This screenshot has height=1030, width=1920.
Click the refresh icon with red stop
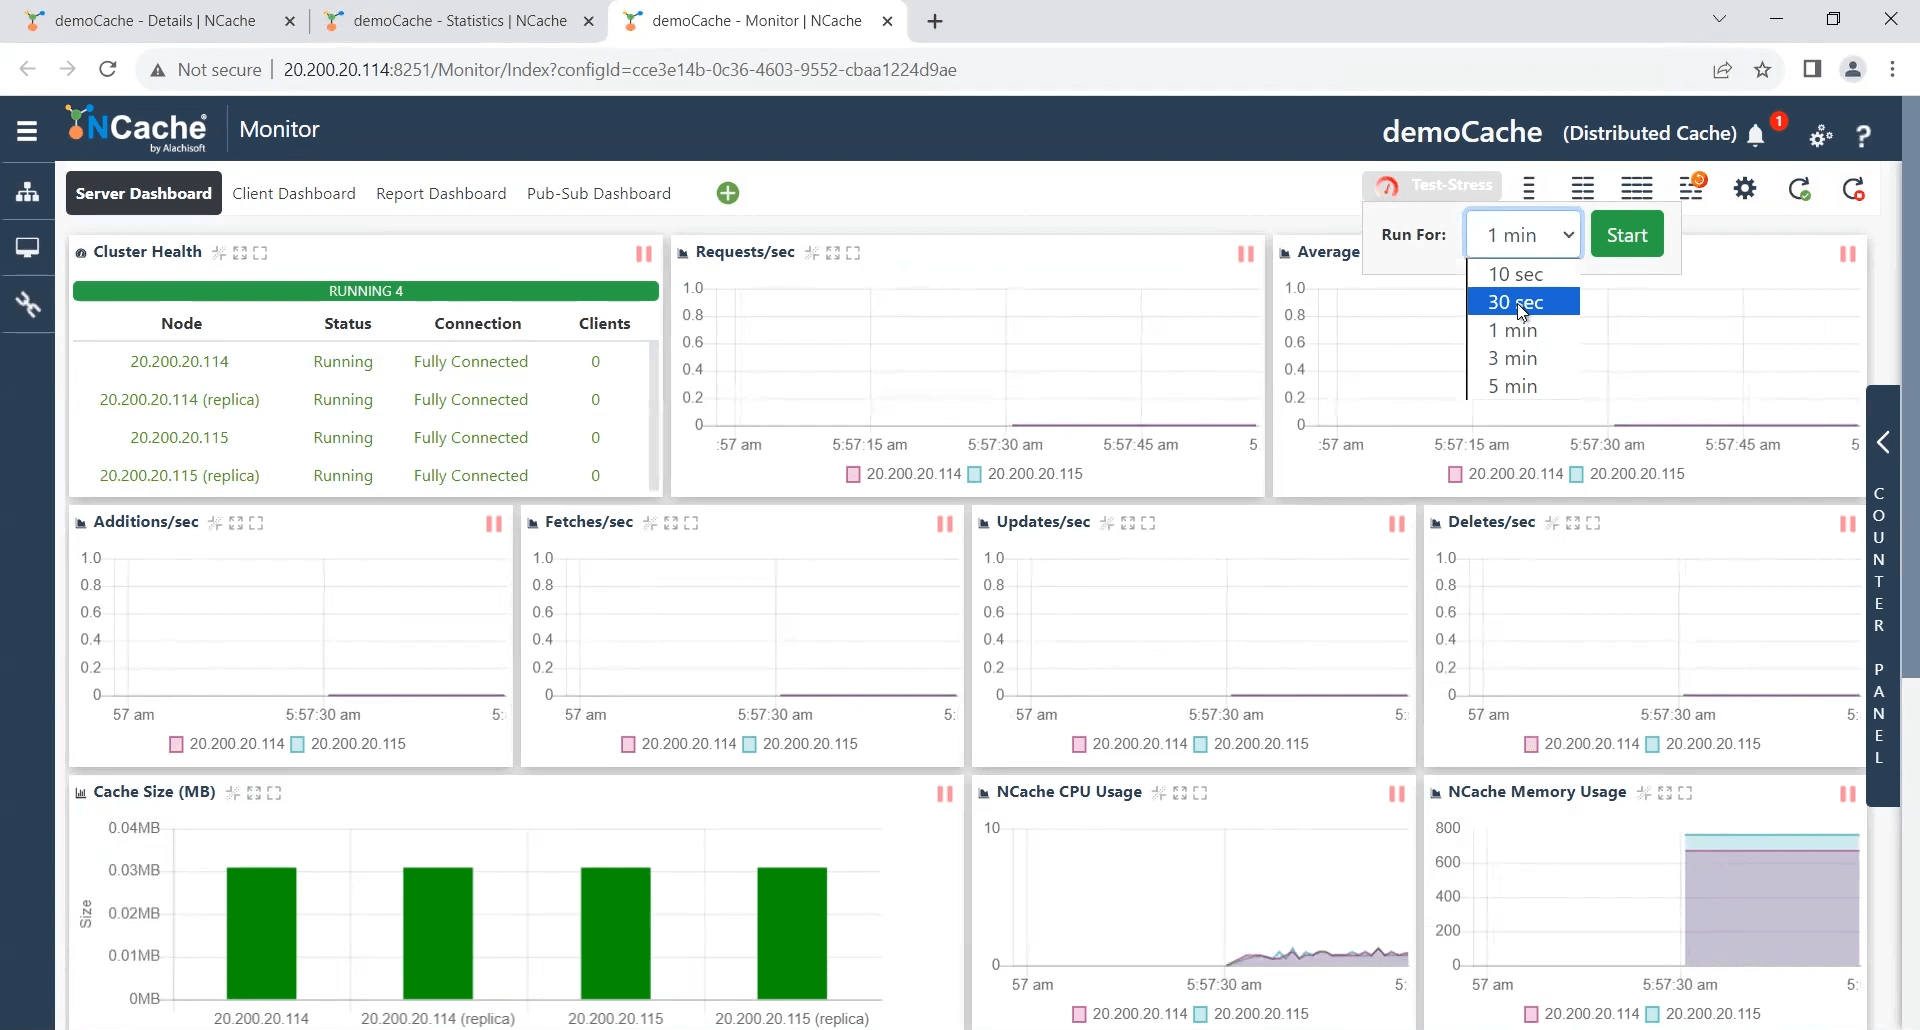[1853, 189]
